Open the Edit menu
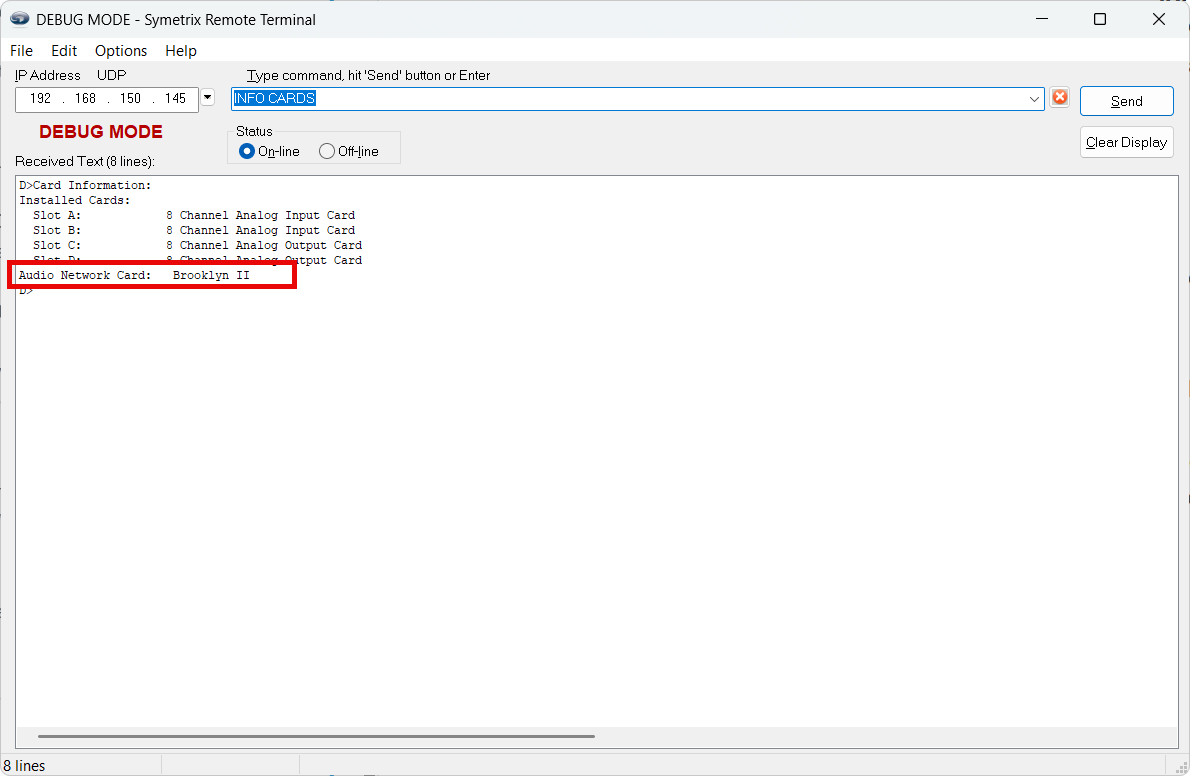1190x776 pixels. (x=64, y=51)
